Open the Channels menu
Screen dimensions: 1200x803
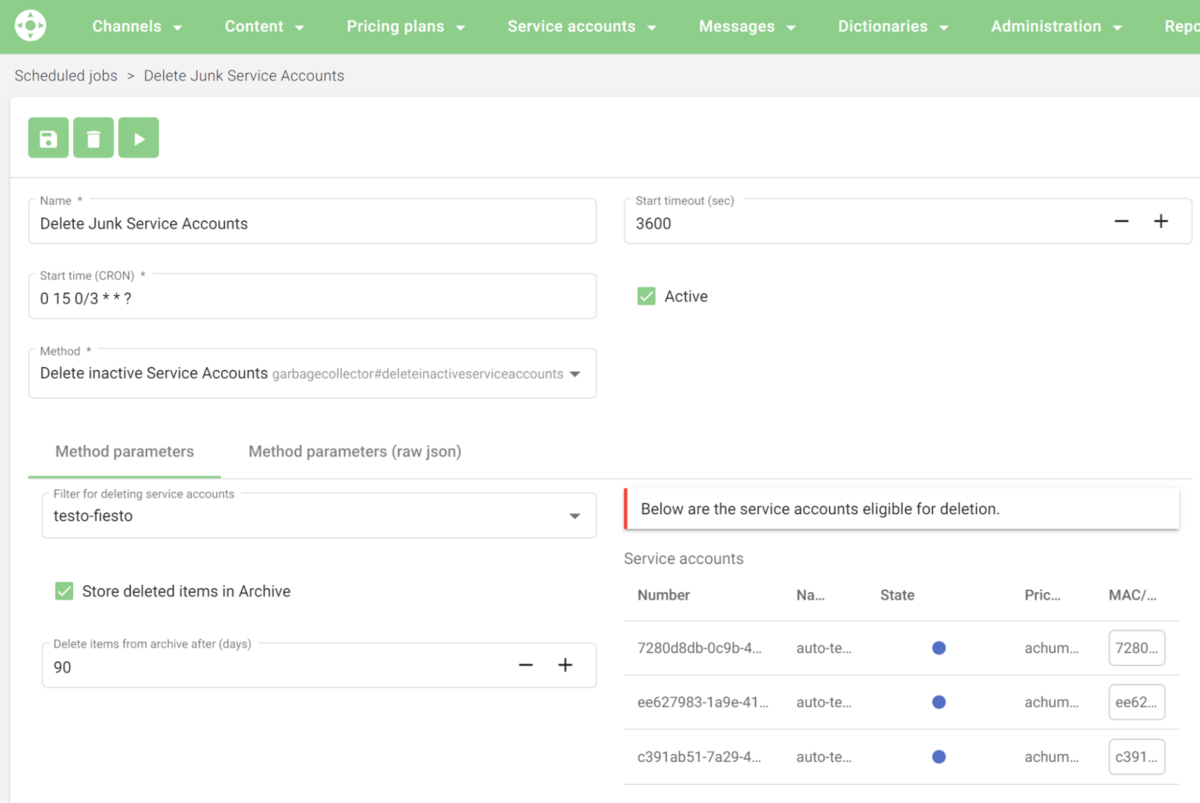(137, 27)
